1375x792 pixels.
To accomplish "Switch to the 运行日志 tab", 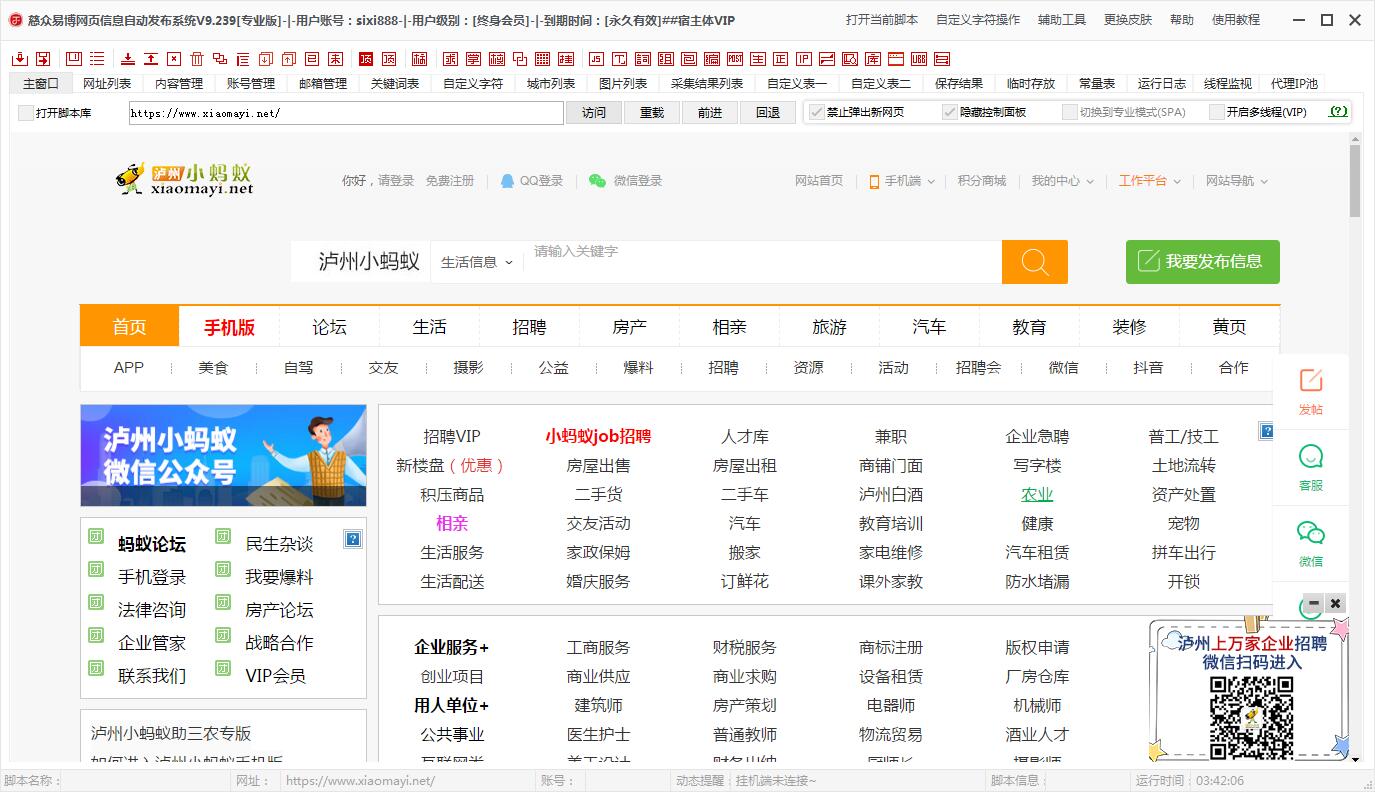I will pyautogui.click(x=1162, y=84).
